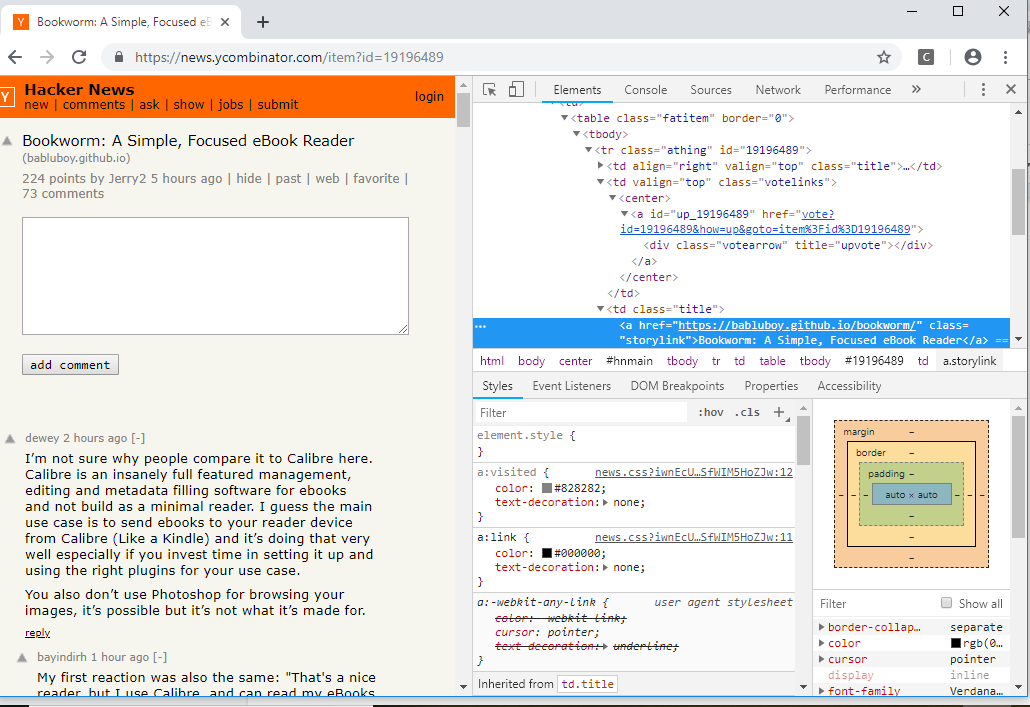Viewport: 1030px width, 707px height.
Task: Collapse the a id up_19196489 node
Action: click(625, 214)
